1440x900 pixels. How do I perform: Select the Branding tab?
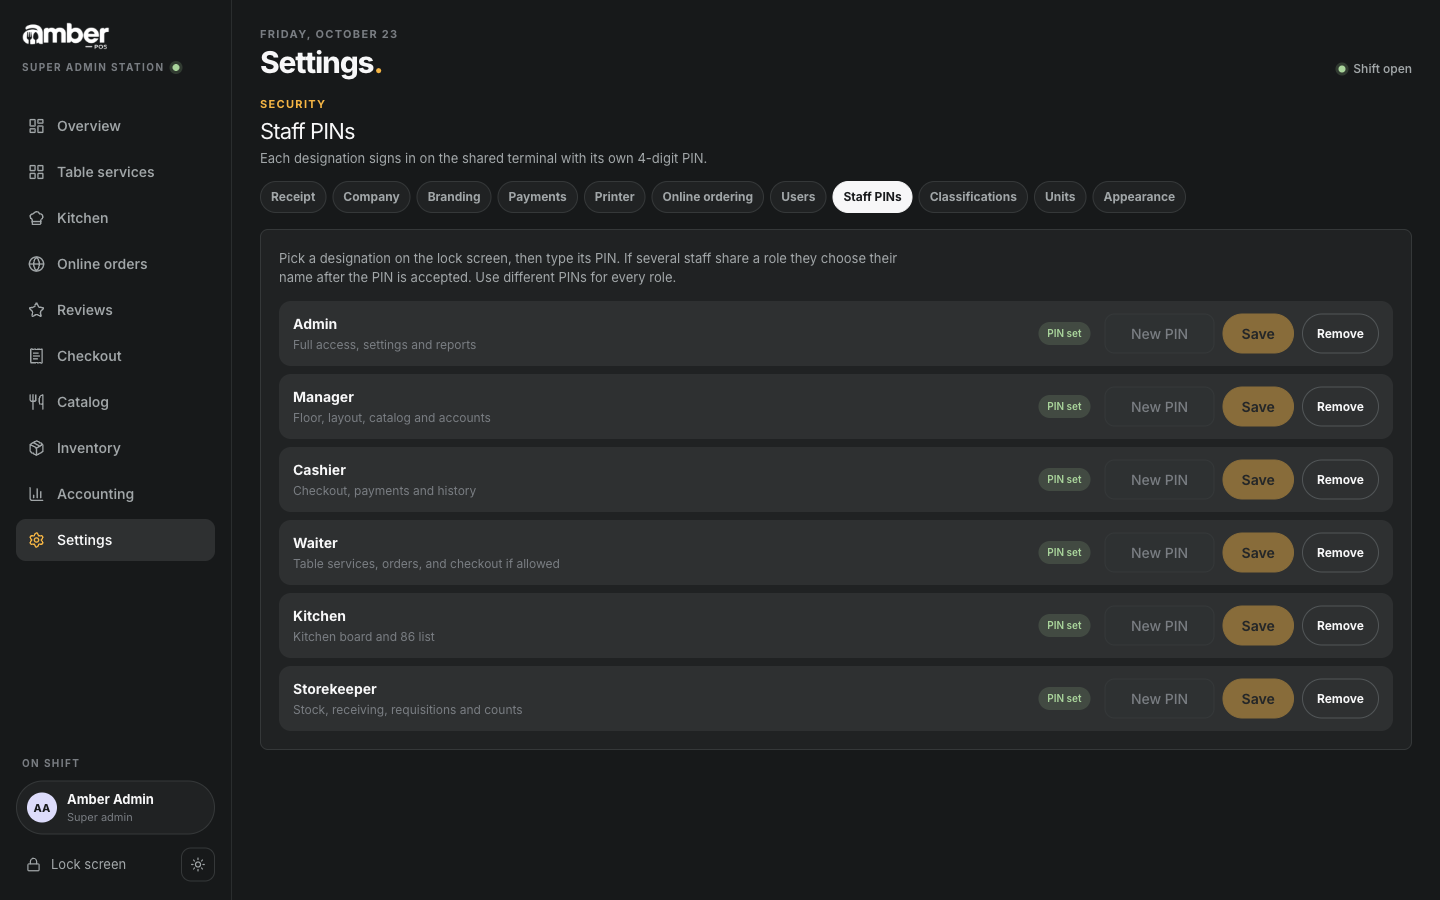[454, 197]
